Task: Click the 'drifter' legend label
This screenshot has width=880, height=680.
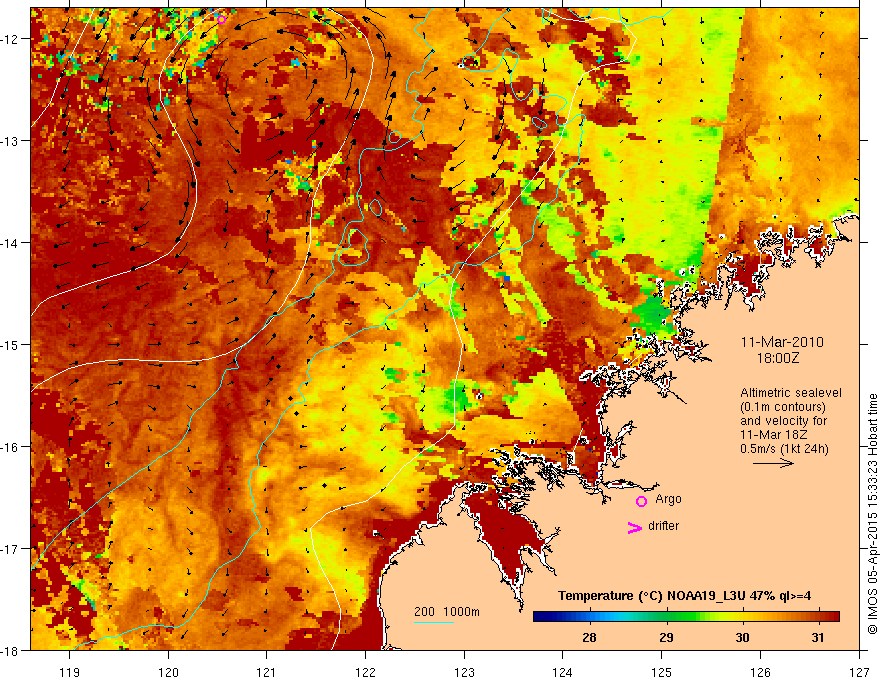Action: pos(663,526)
